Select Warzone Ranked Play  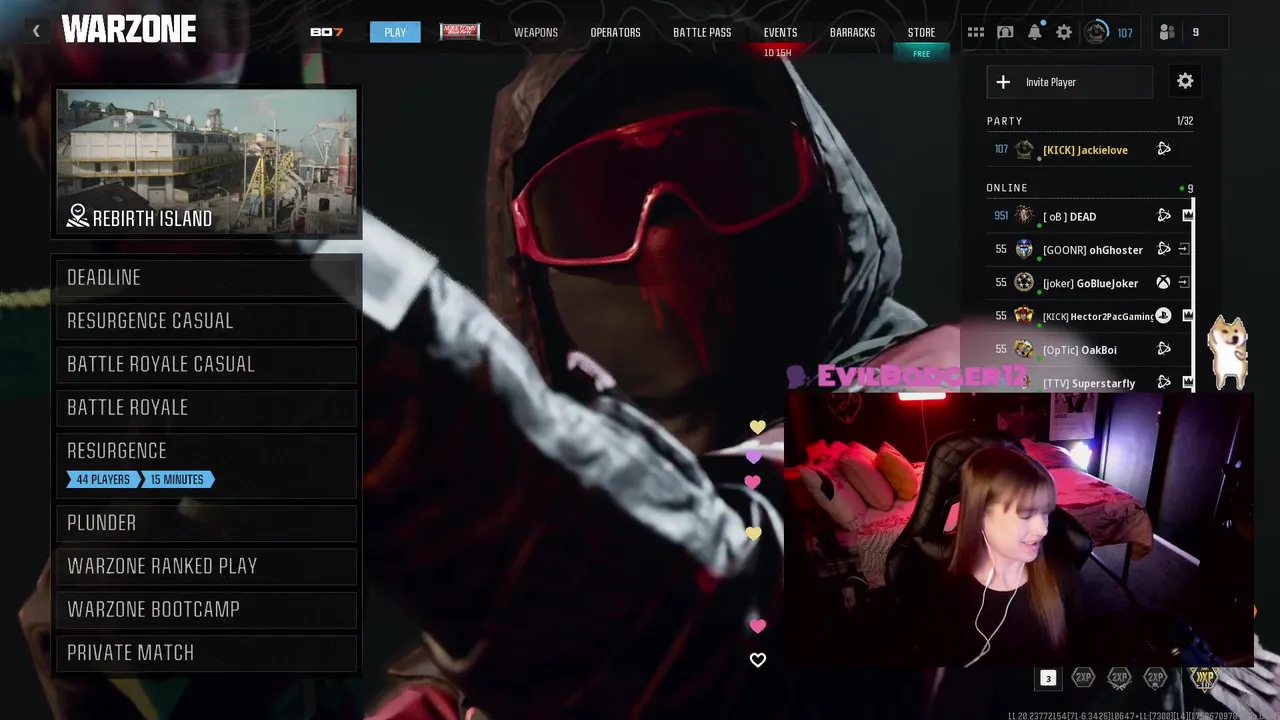[x=207, y=566]
